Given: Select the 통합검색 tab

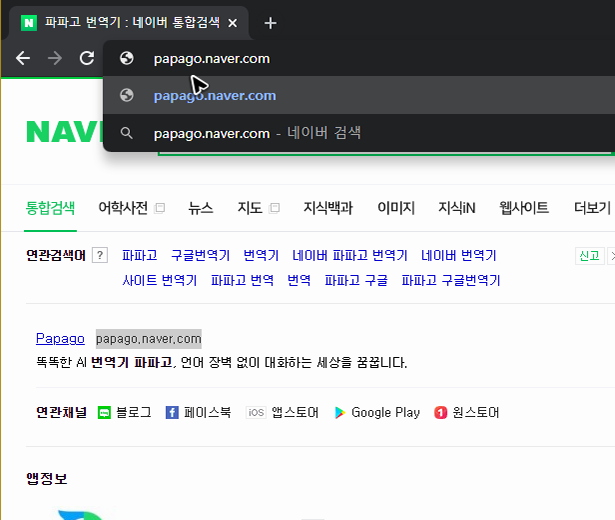Looking at the screenshot, I should point(50,208).
